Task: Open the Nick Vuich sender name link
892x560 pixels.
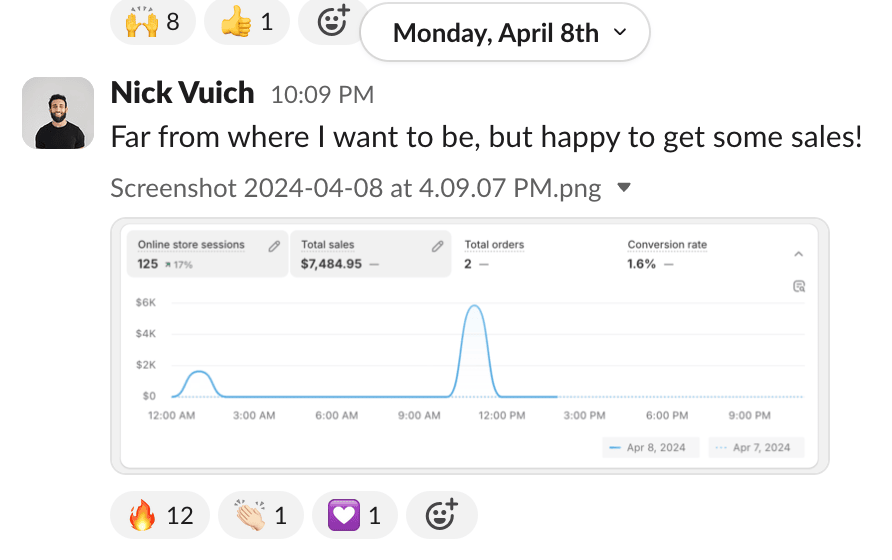Action: point(182,94)
